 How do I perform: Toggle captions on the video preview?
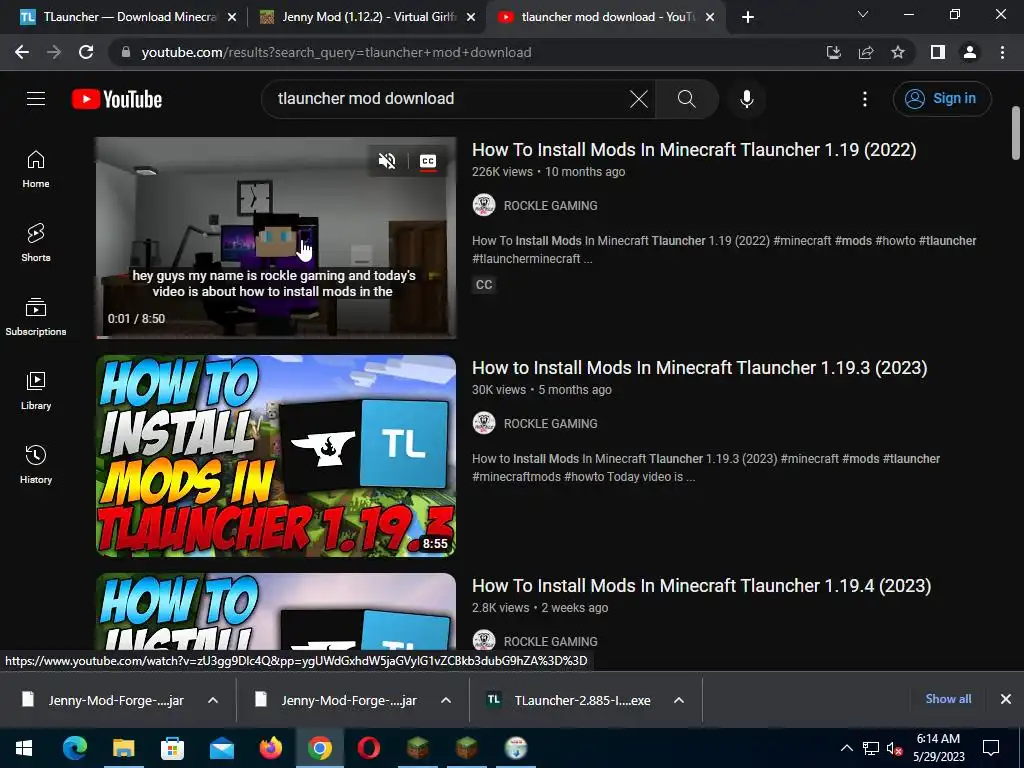428,161
